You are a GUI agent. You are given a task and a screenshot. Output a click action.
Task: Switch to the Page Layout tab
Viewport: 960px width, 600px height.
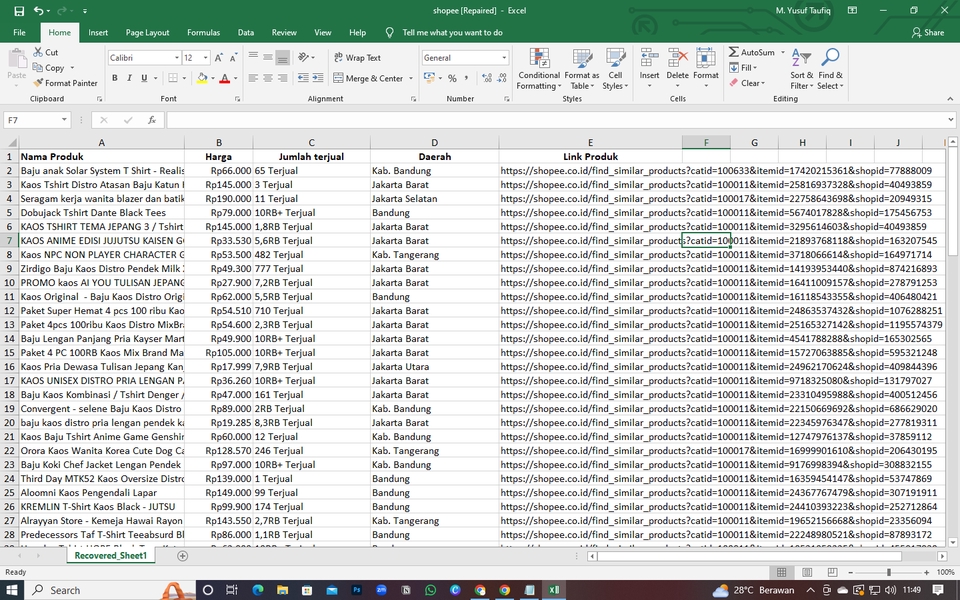pos(148,32)
